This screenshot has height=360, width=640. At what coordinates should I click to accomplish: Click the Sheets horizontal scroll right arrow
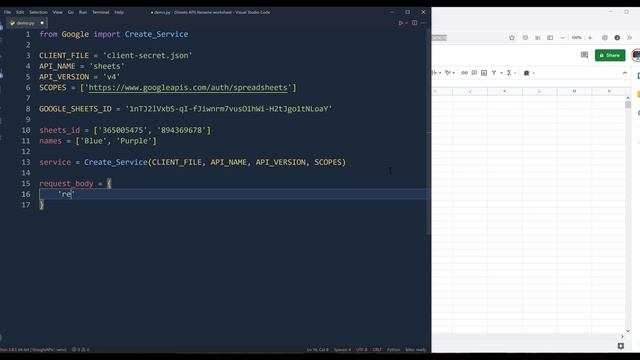click(622, 337)
